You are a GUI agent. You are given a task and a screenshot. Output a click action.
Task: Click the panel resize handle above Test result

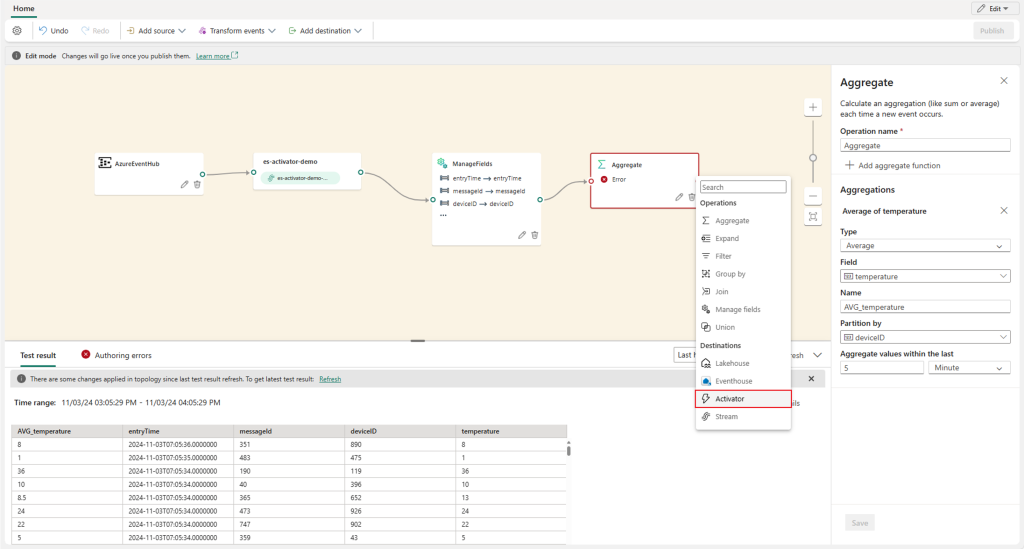coord(418,340)
